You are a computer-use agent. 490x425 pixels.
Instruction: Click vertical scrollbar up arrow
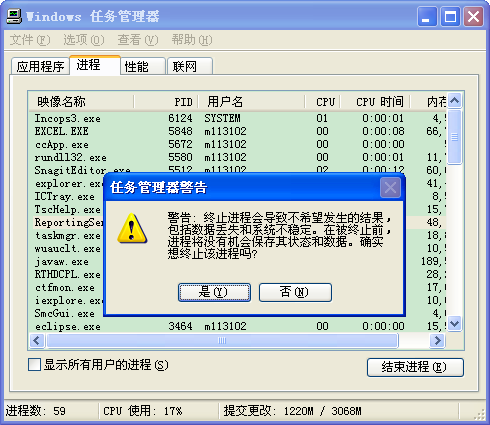click(455, 100)
